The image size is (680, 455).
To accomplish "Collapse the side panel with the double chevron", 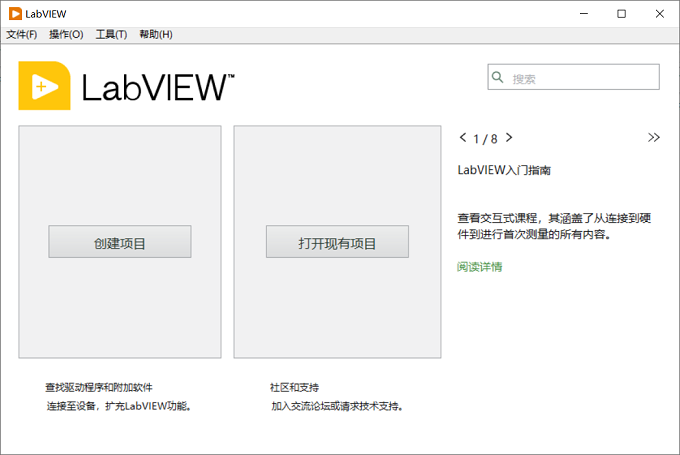I will pyautogui.click(x=654, y=137).
